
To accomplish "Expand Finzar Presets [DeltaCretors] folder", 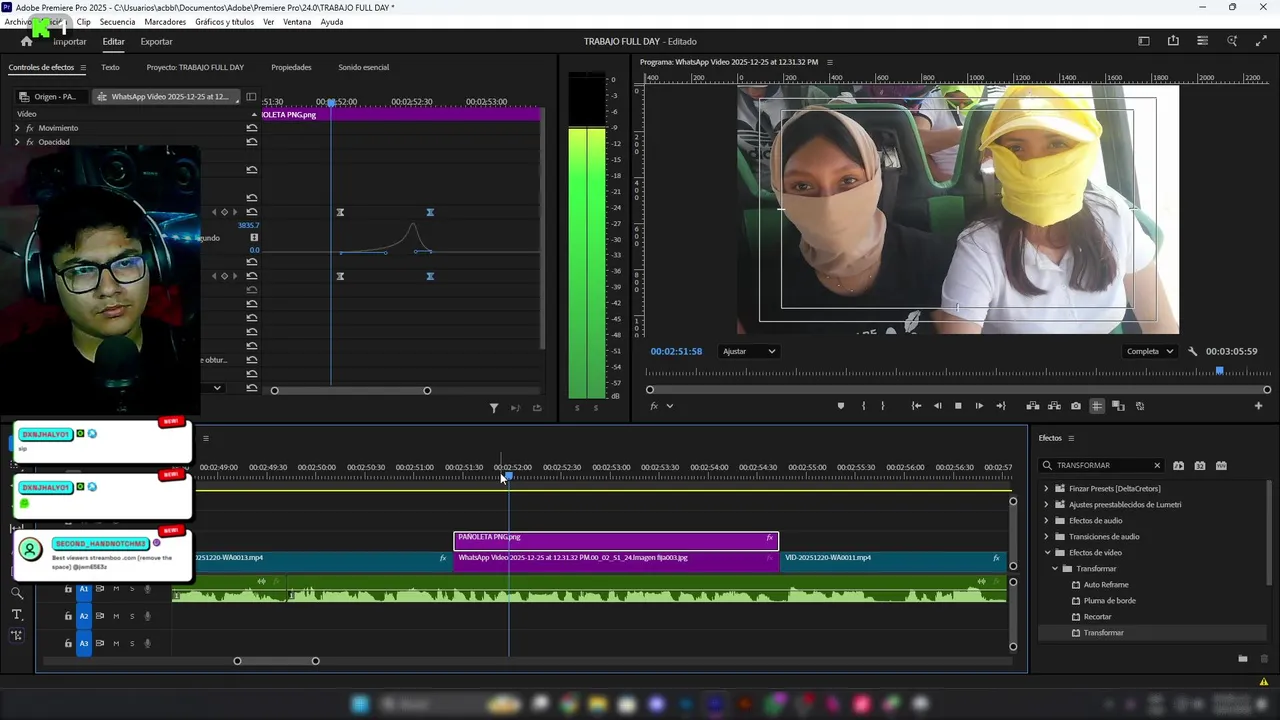I will [1047, 489].
